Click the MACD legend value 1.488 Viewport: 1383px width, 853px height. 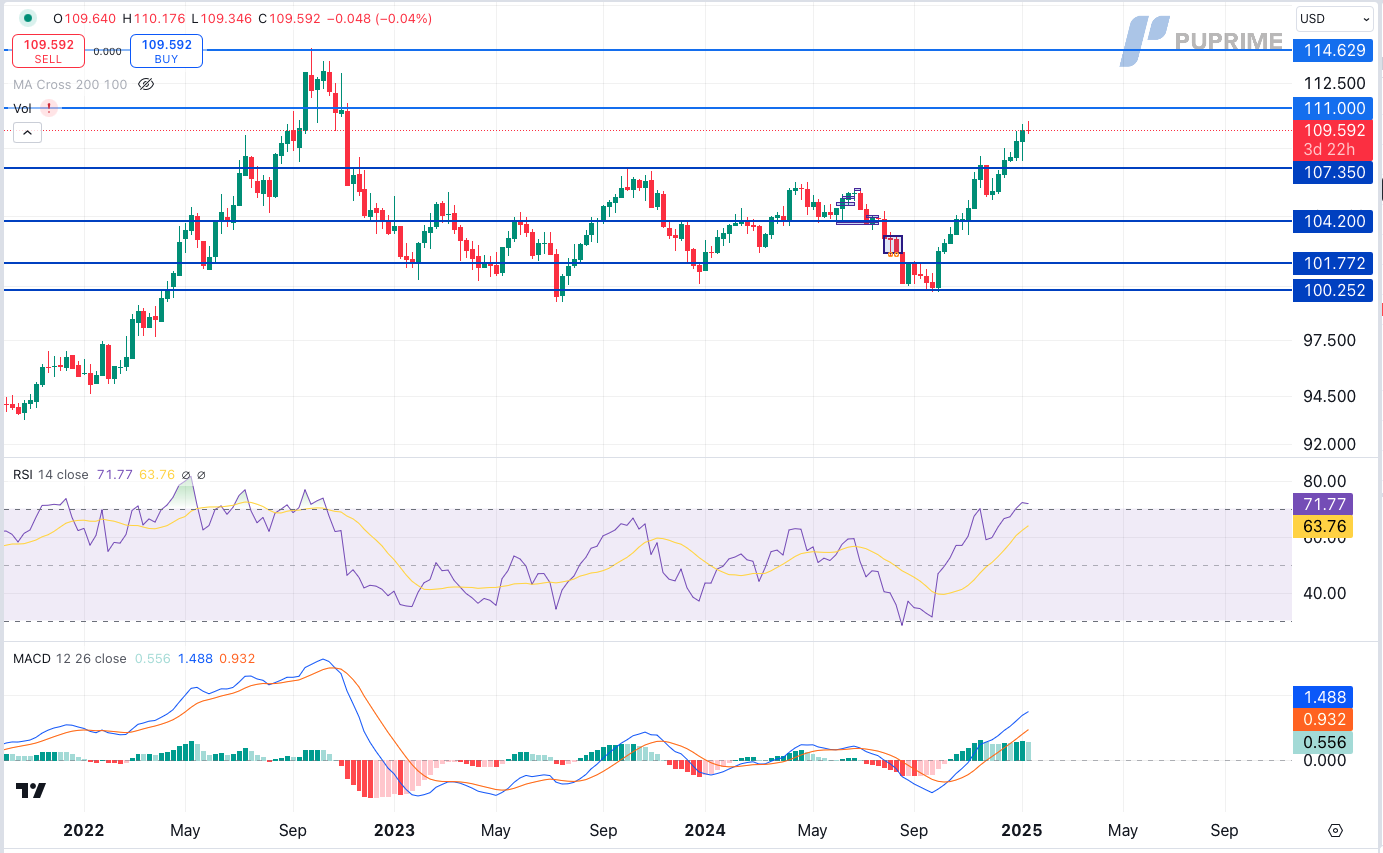tap(194, 659)
